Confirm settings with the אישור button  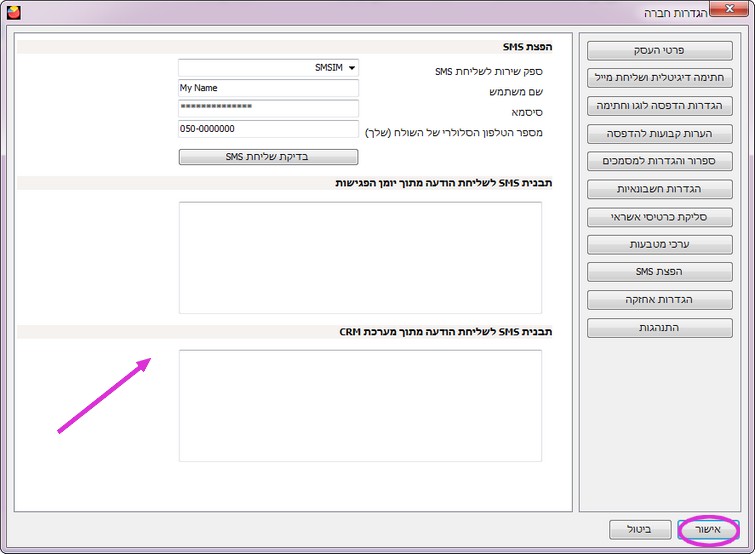click(x=708, y=529)
